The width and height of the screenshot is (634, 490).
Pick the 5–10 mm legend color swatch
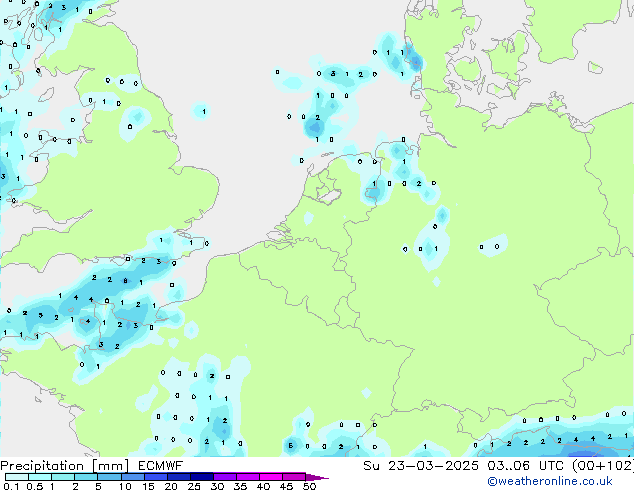pos(109,477)
